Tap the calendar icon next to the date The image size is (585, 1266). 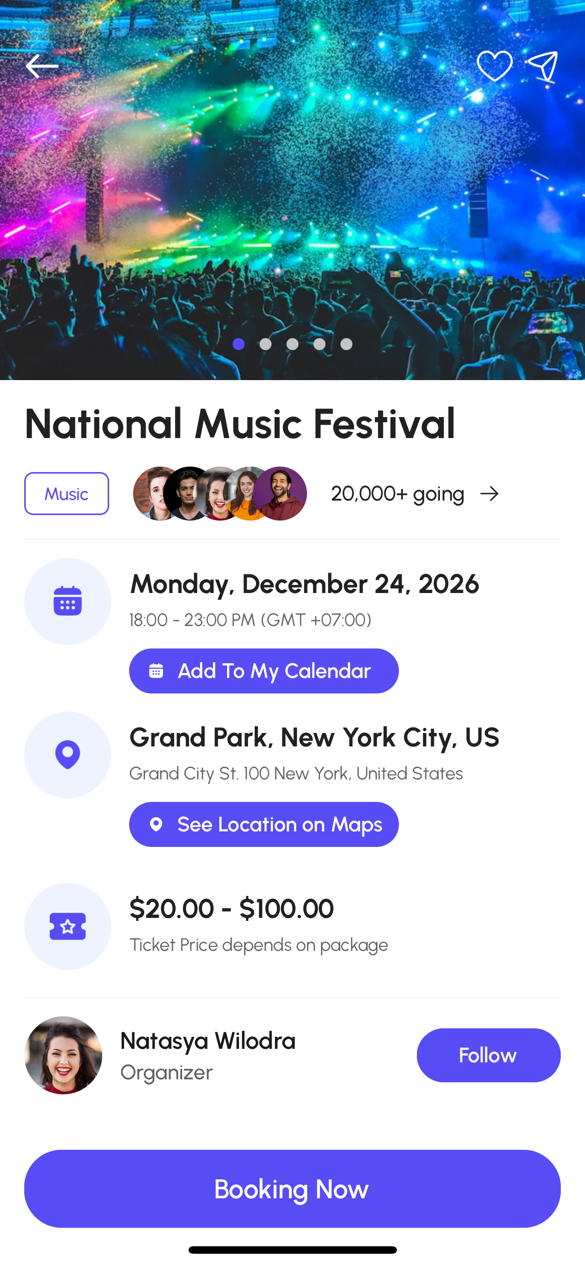pos(67,601)
